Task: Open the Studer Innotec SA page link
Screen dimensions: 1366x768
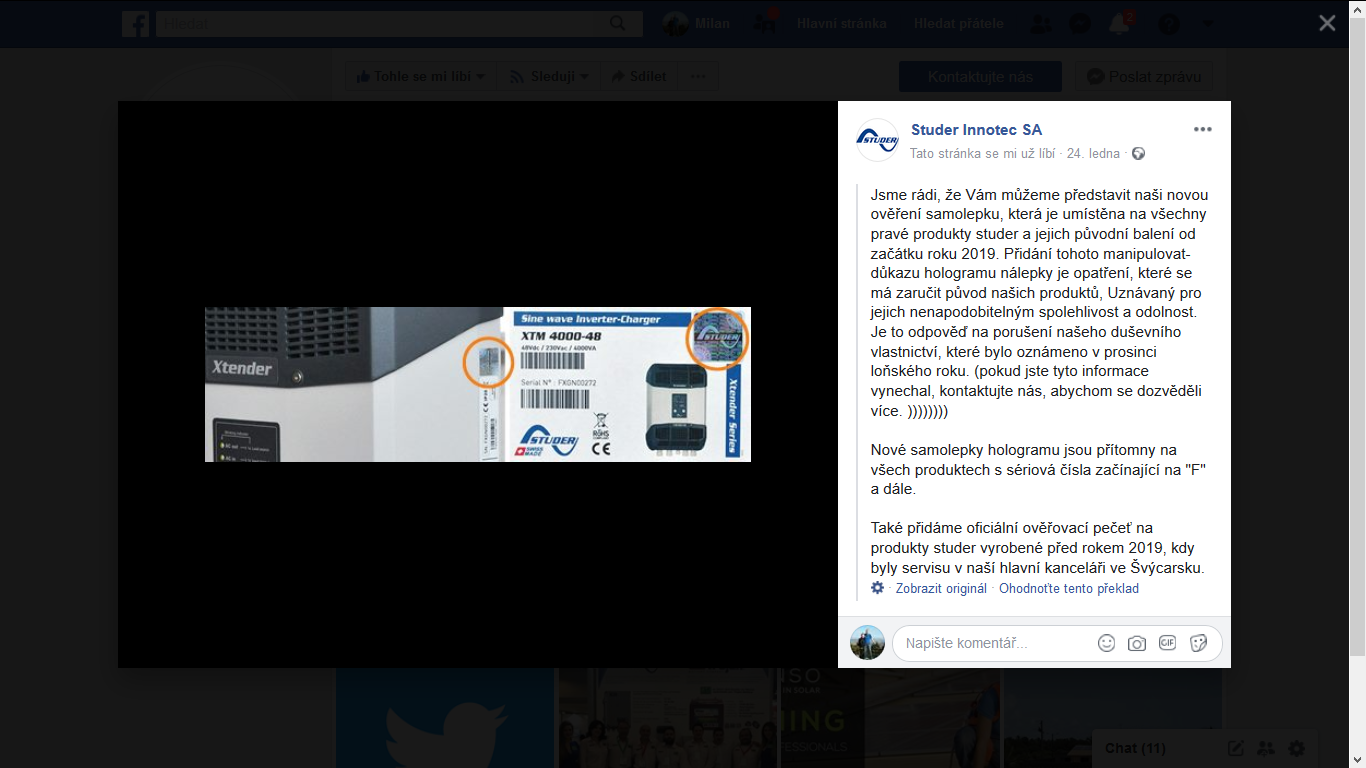Action: click(x=976, y=130)
